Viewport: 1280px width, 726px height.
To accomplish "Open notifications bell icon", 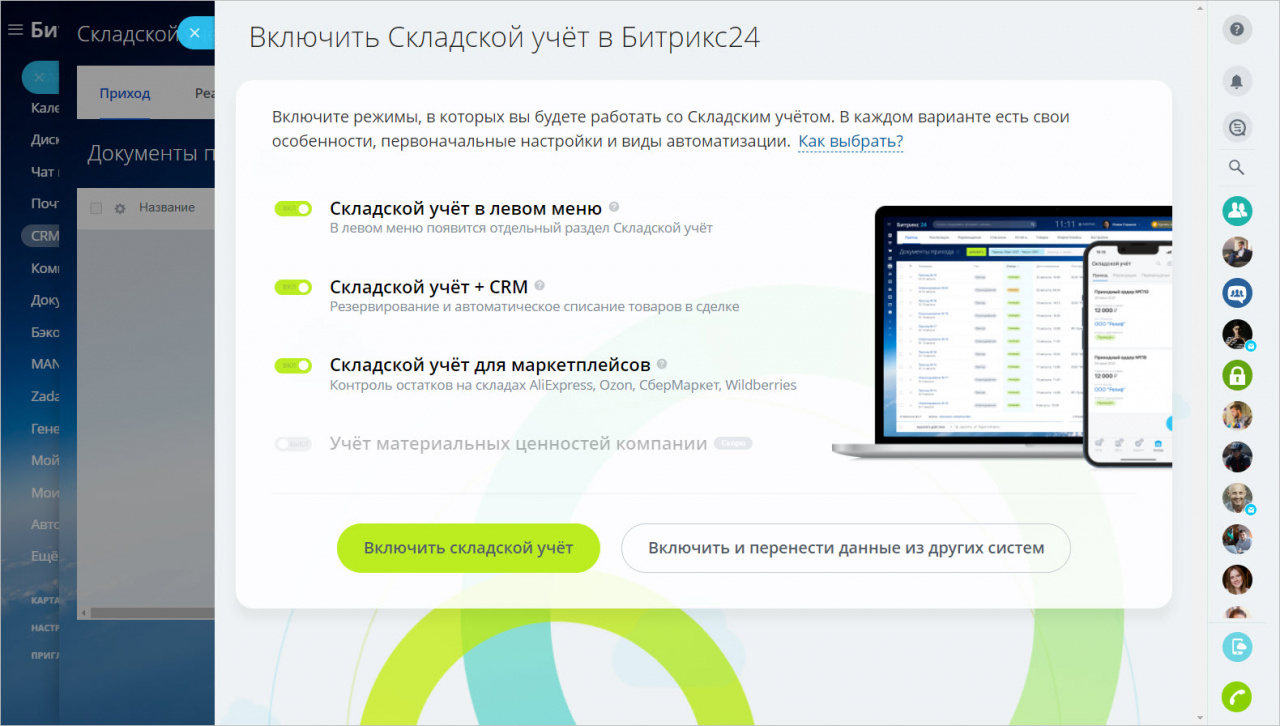I will click(1237, 82).
